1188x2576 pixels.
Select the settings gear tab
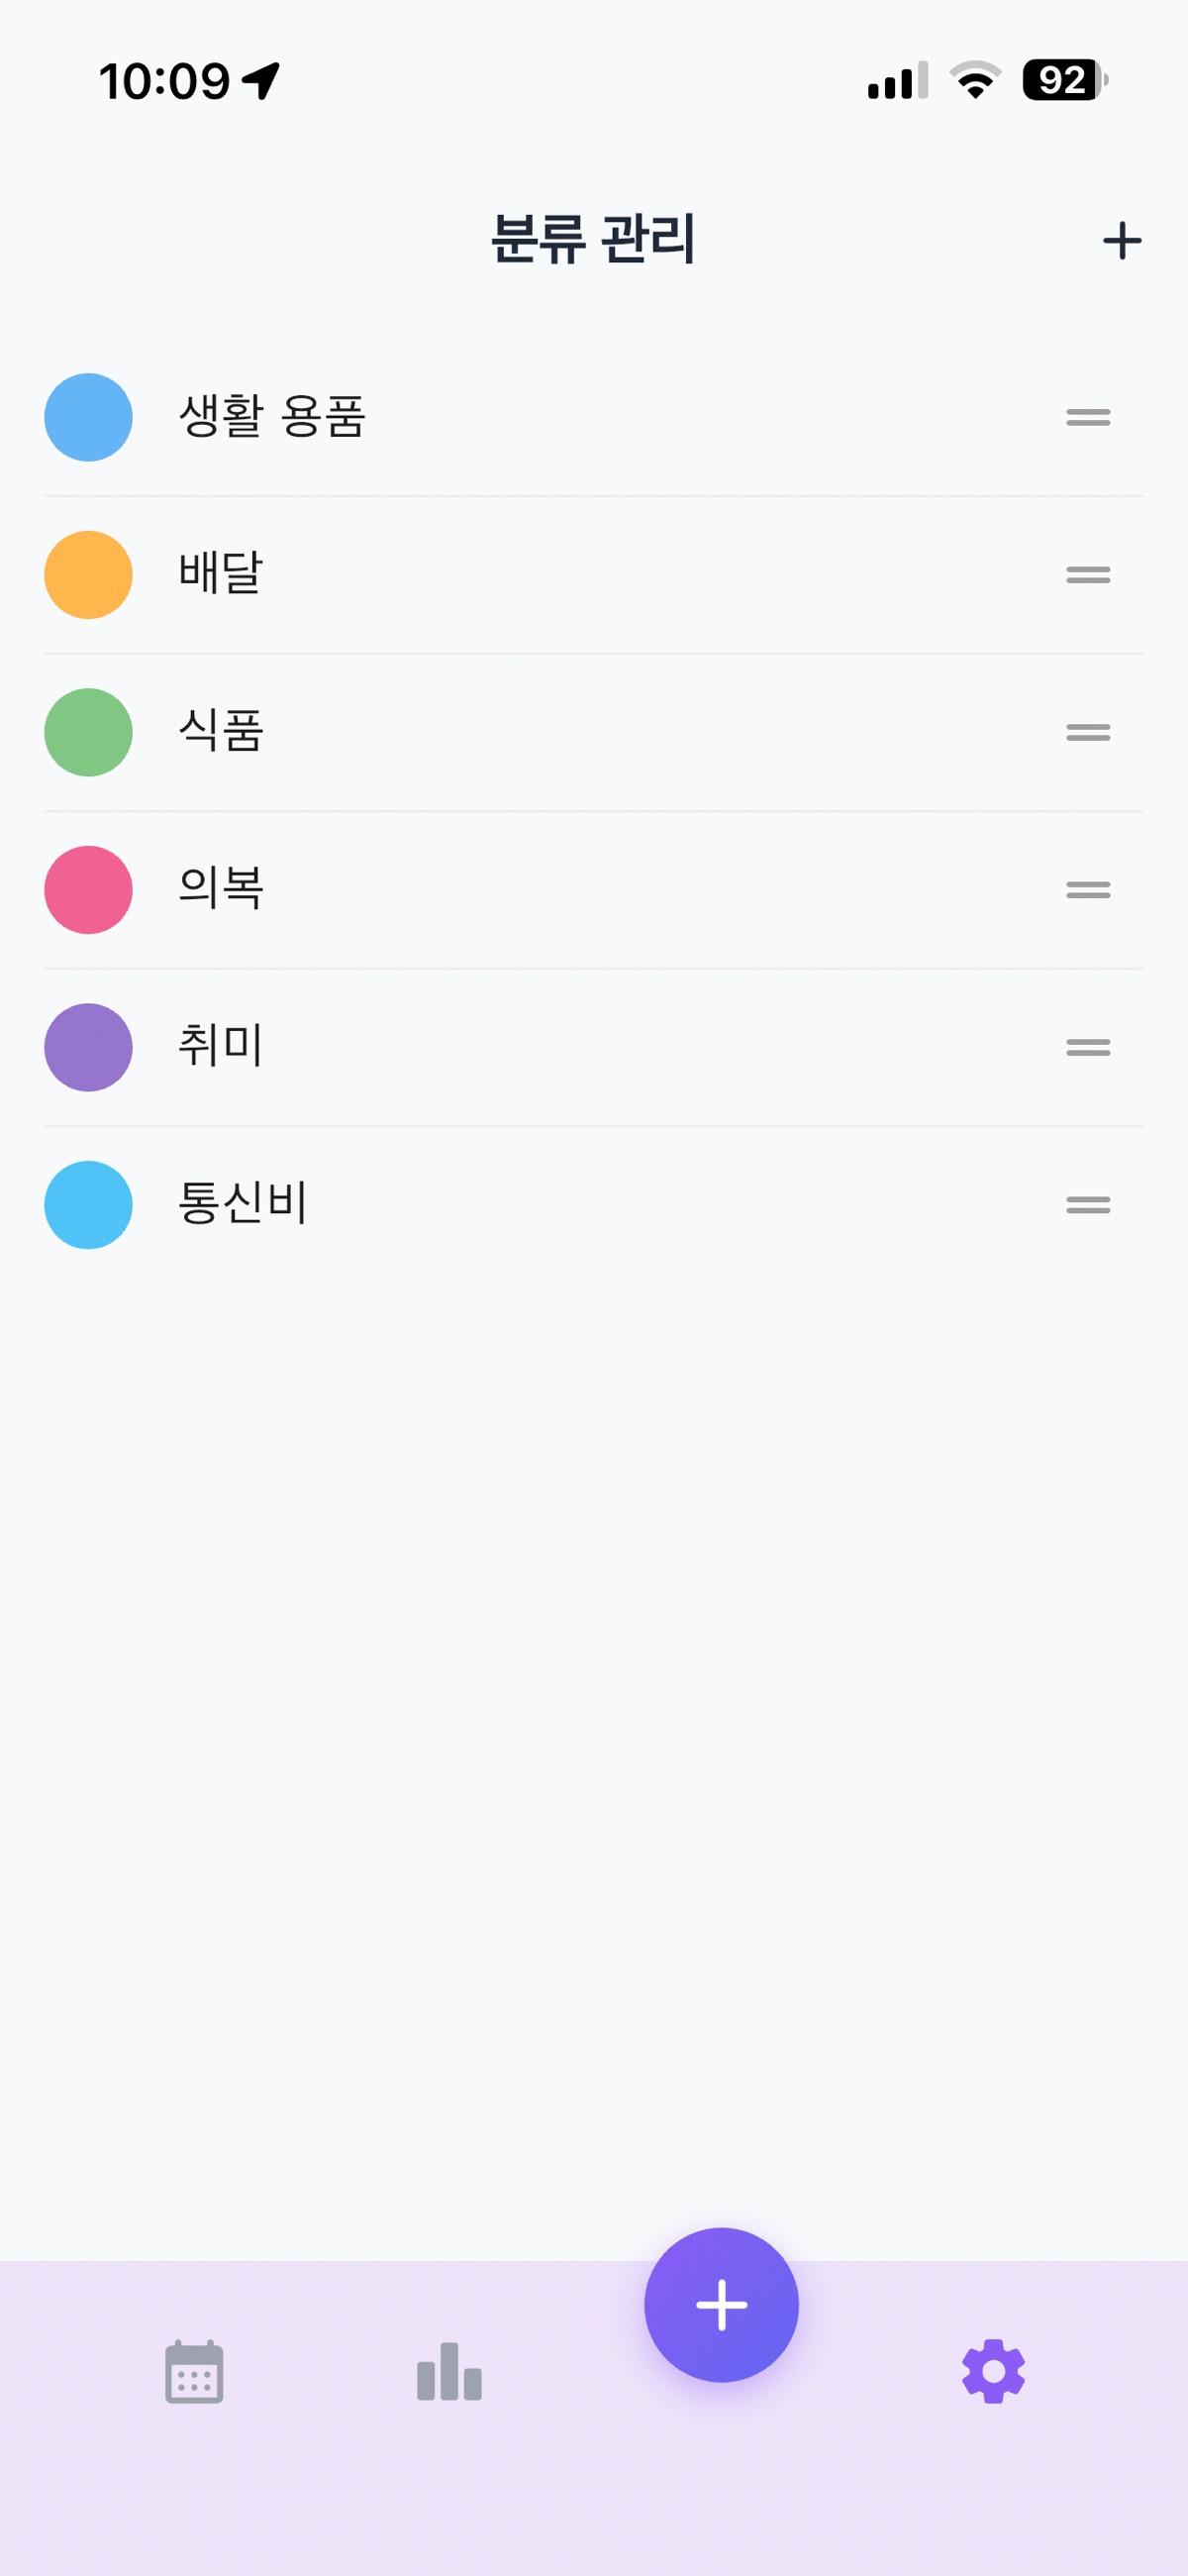click(x=993, y=2370)
